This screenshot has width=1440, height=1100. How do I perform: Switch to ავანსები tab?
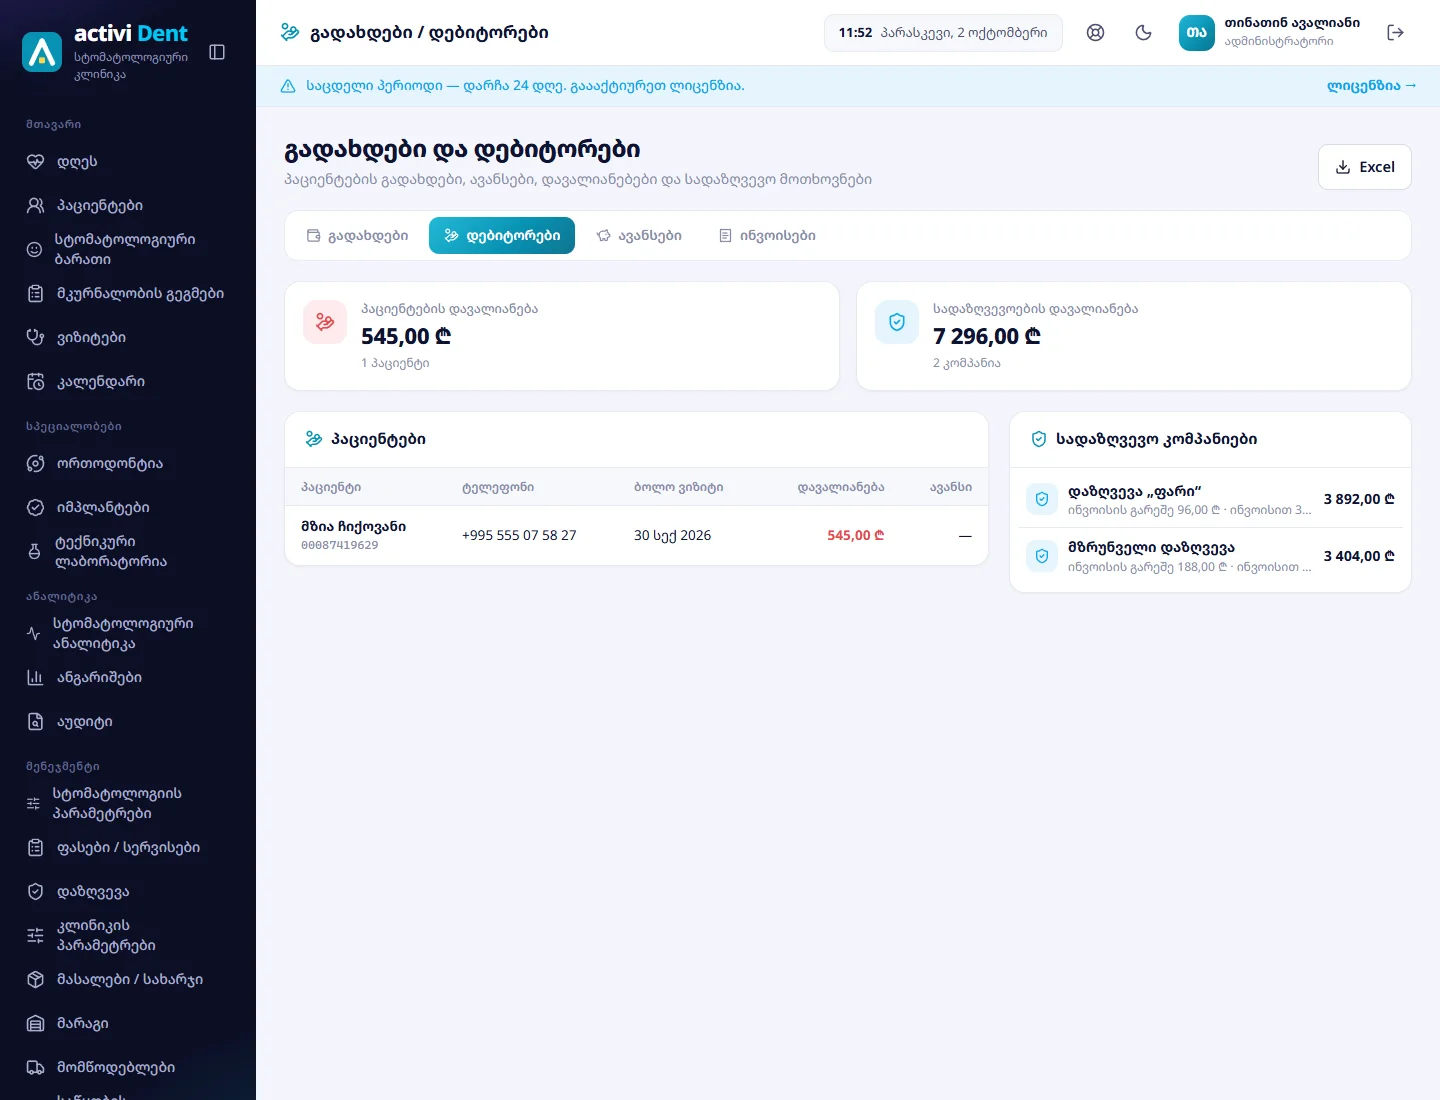click(x=639, y=236)
